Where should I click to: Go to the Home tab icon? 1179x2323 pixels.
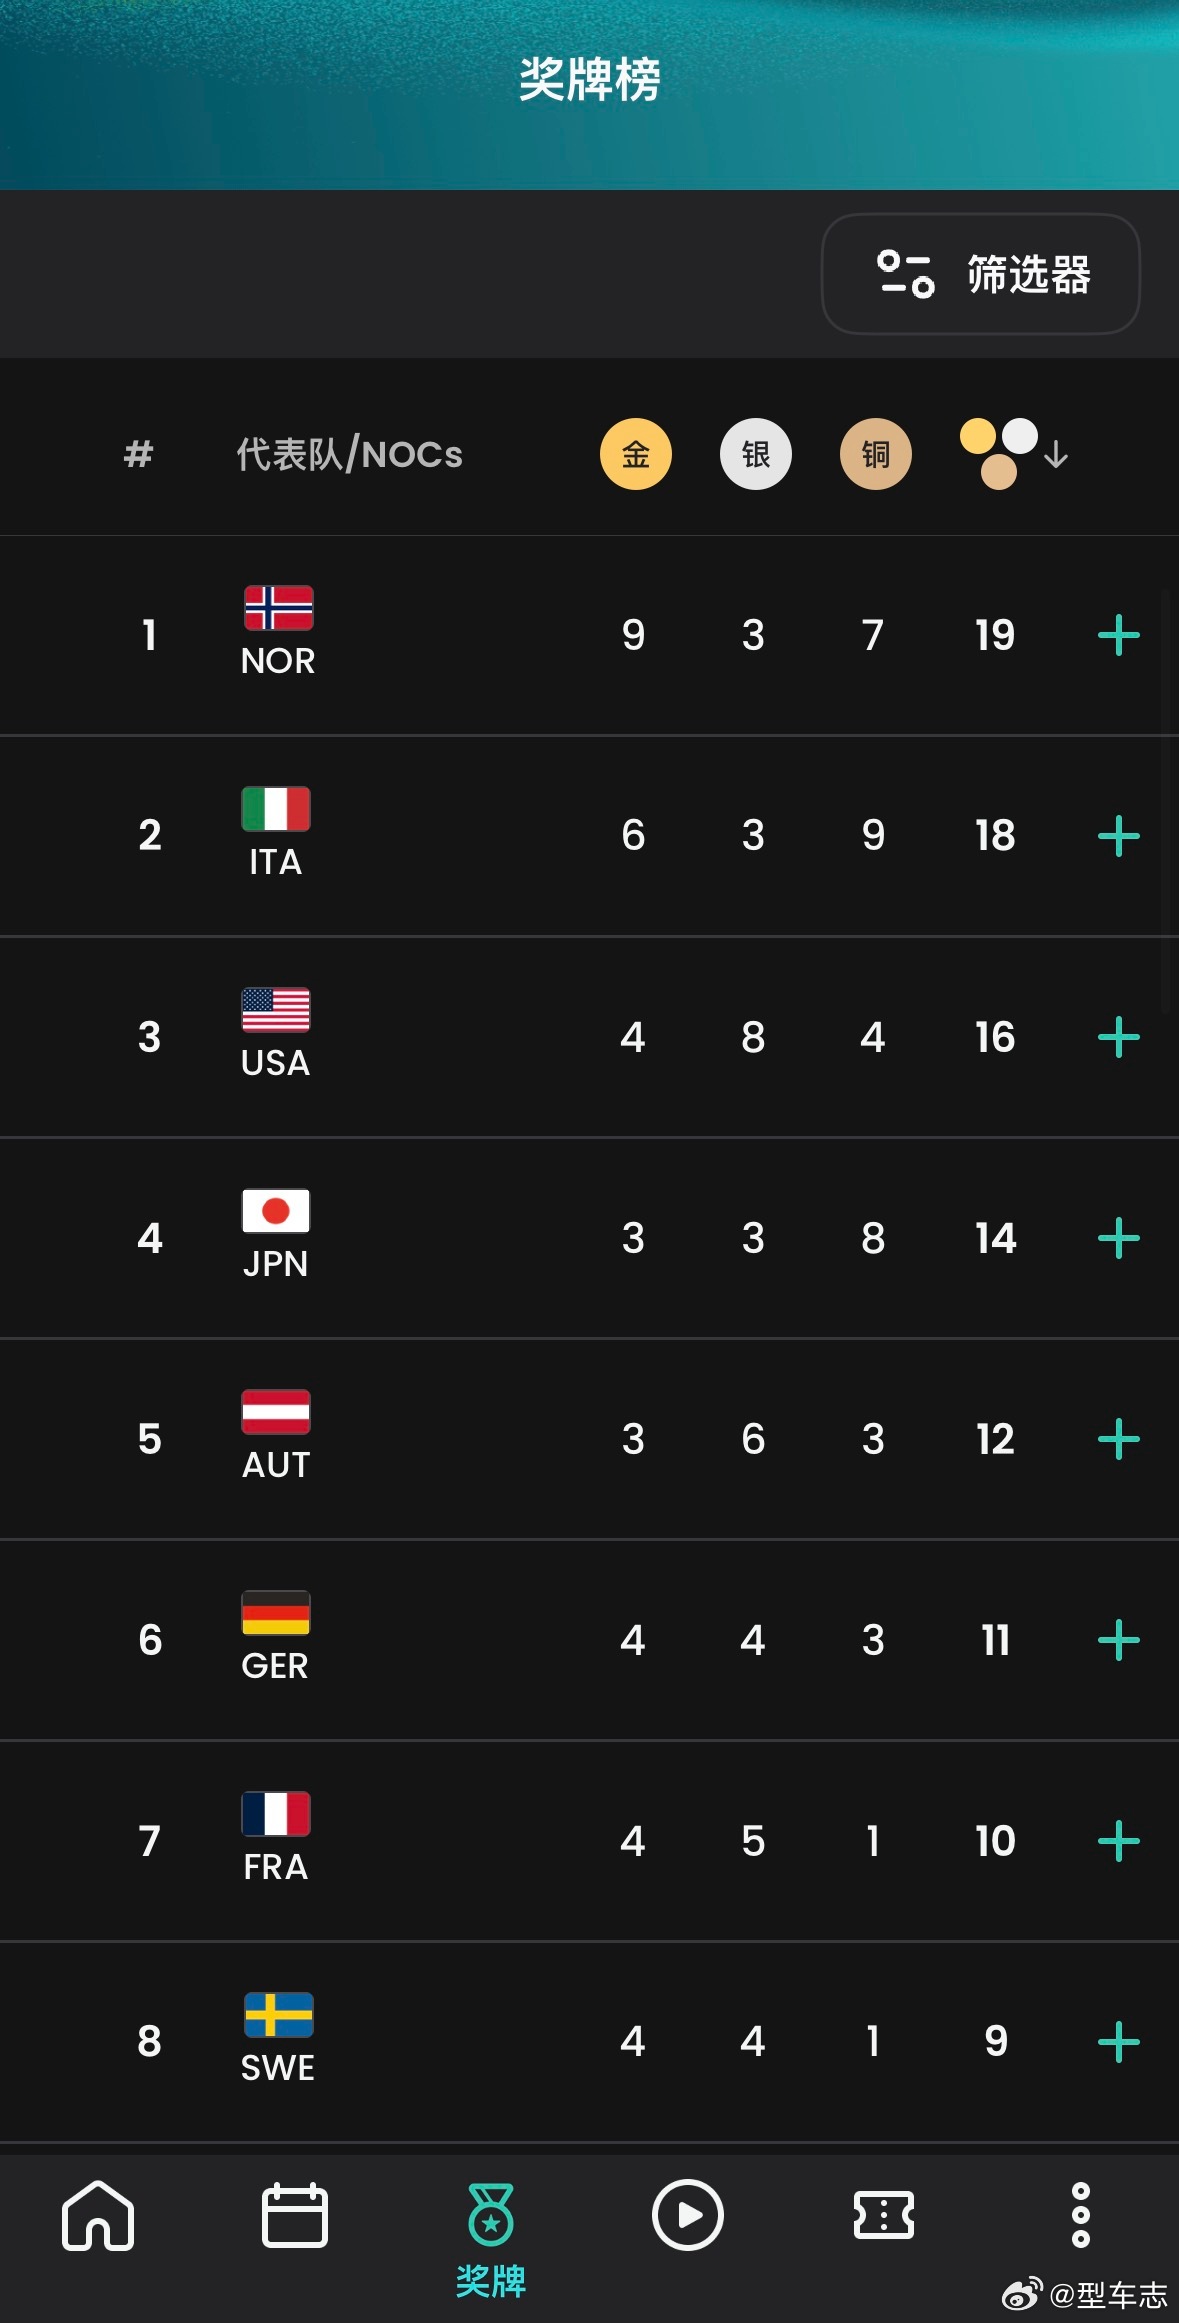pyautogui.click(x=98, y=2215)
